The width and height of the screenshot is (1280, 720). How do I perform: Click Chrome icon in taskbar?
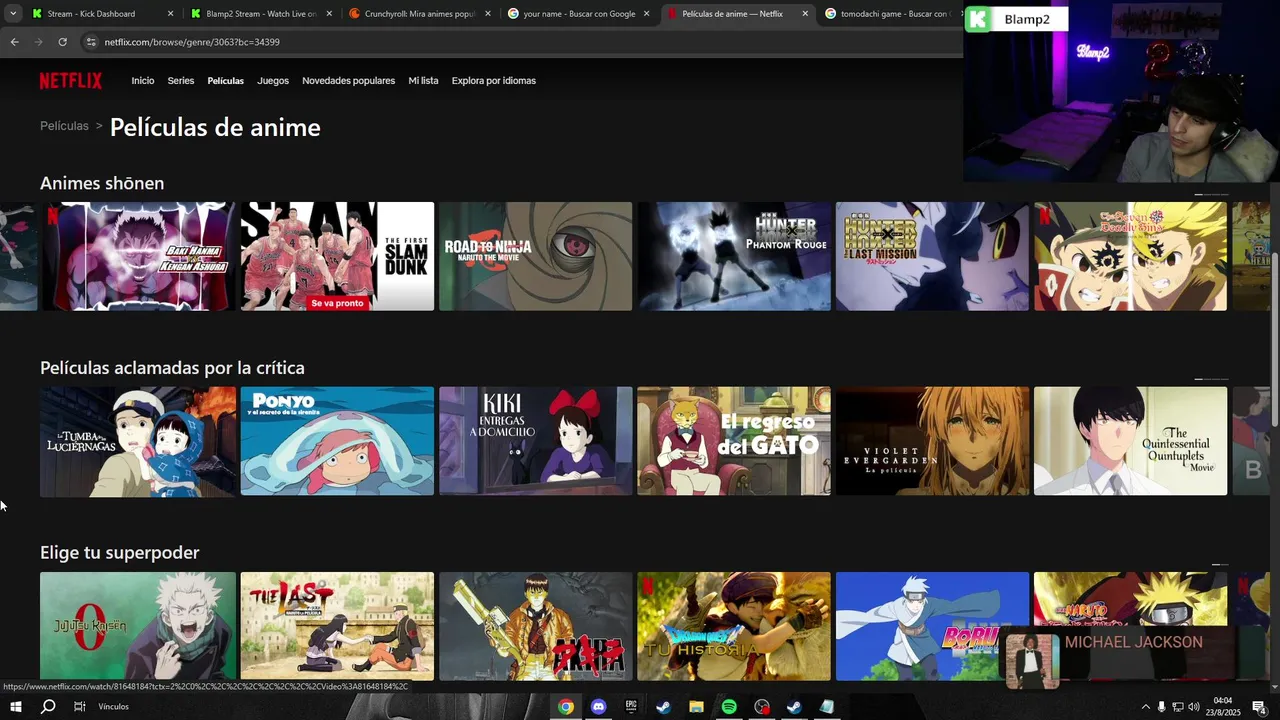click(x=566, y=707)
